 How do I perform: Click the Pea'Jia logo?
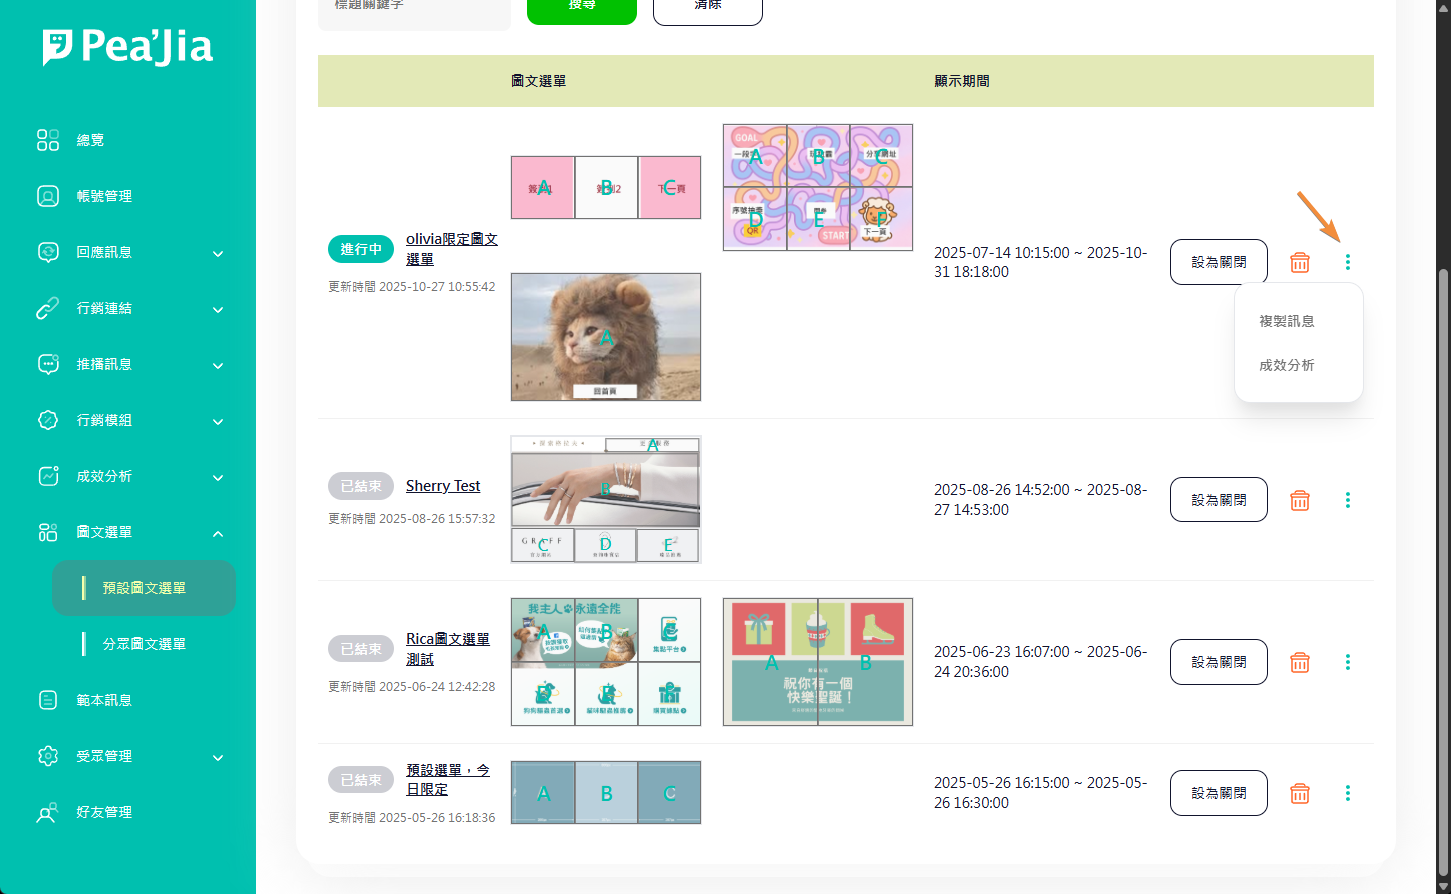[x=128, y=47]
